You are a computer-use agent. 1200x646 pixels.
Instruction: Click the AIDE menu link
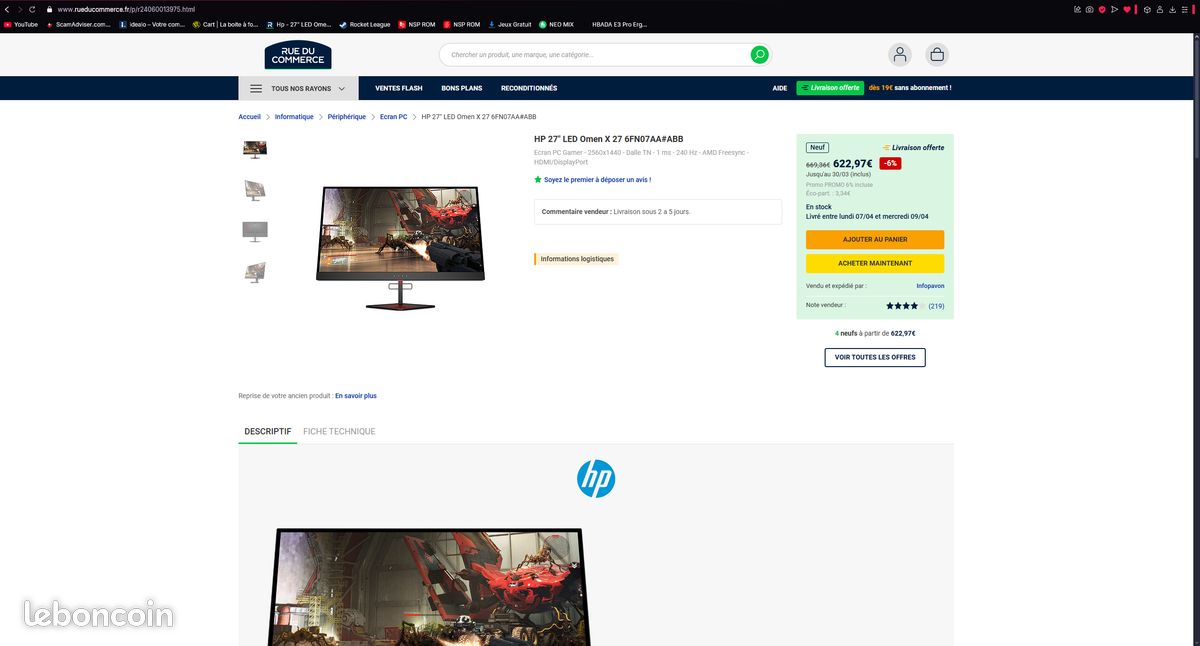coord(780,88)
